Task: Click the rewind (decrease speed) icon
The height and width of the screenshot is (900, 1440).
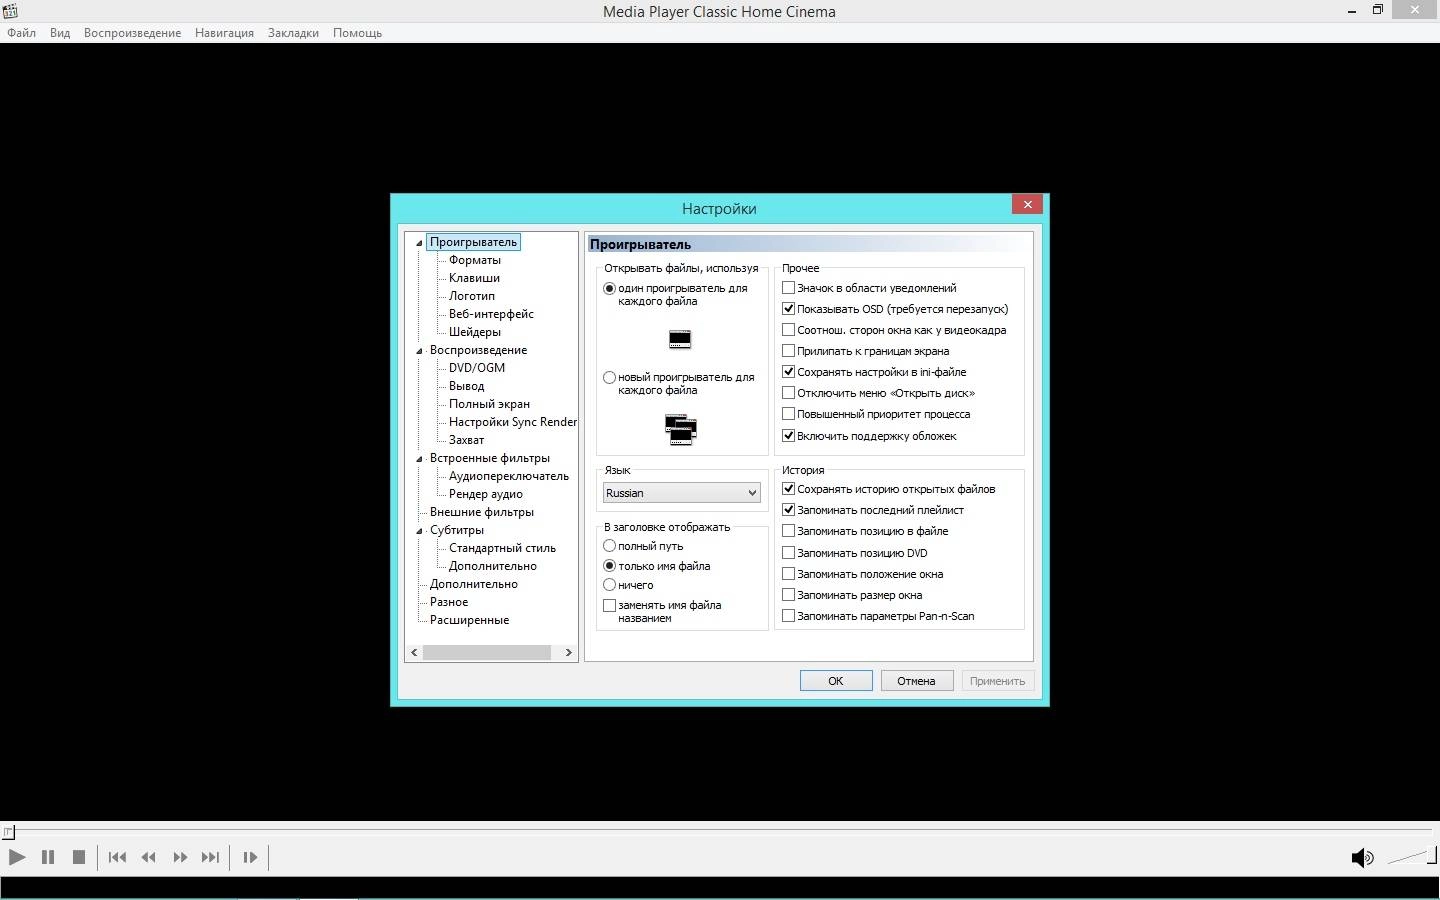Action: coord(149,857)
